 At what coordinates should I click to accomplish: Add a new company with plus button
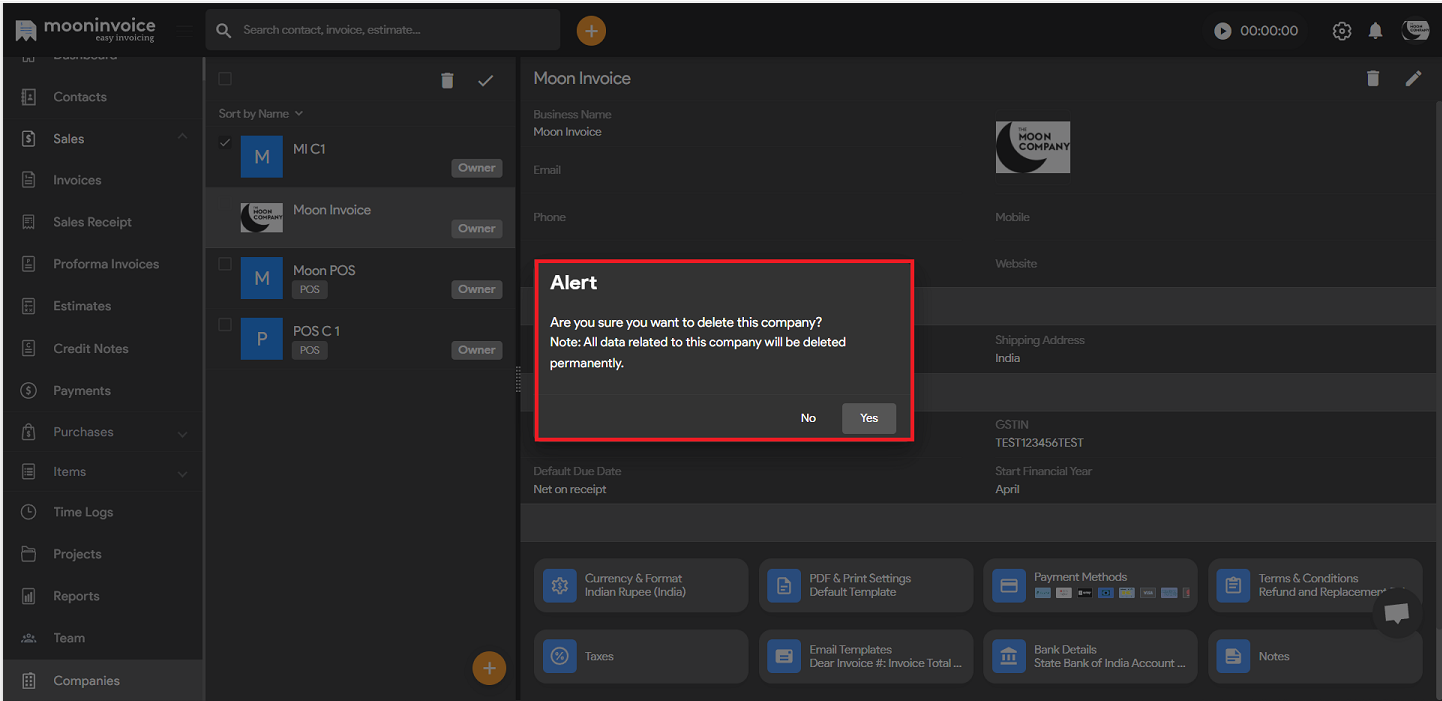489,668
